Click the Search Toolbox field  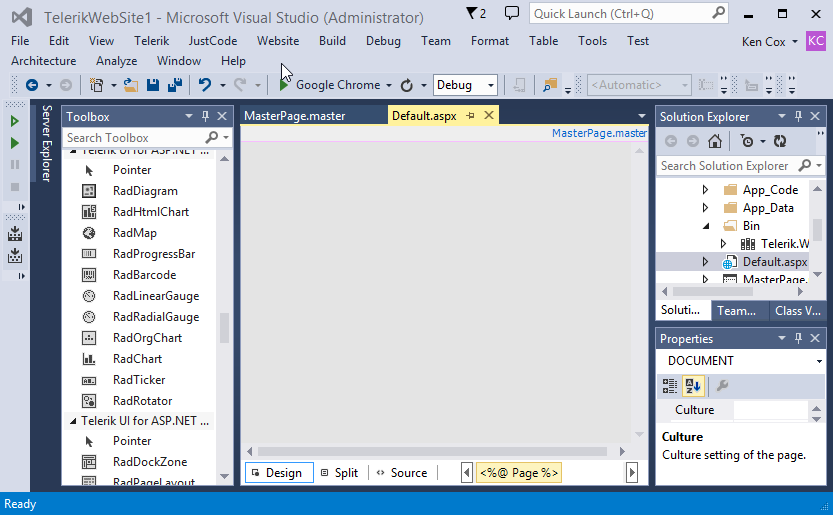point(147,138)
